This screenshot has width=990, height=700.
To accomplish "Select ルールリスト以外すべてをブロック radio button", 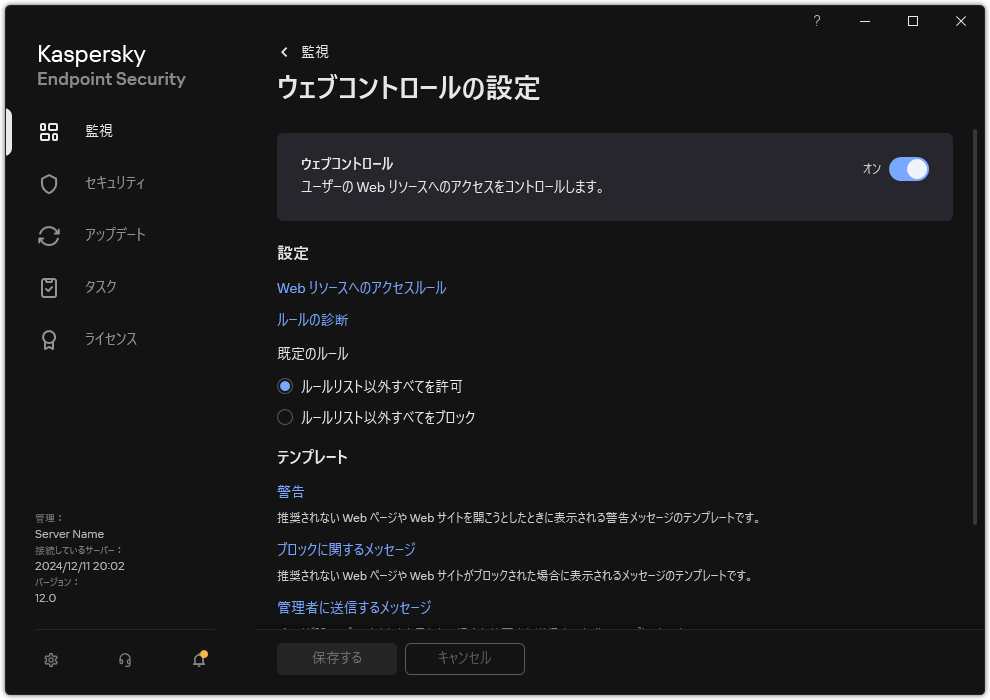I will click(x=285, y=417).
